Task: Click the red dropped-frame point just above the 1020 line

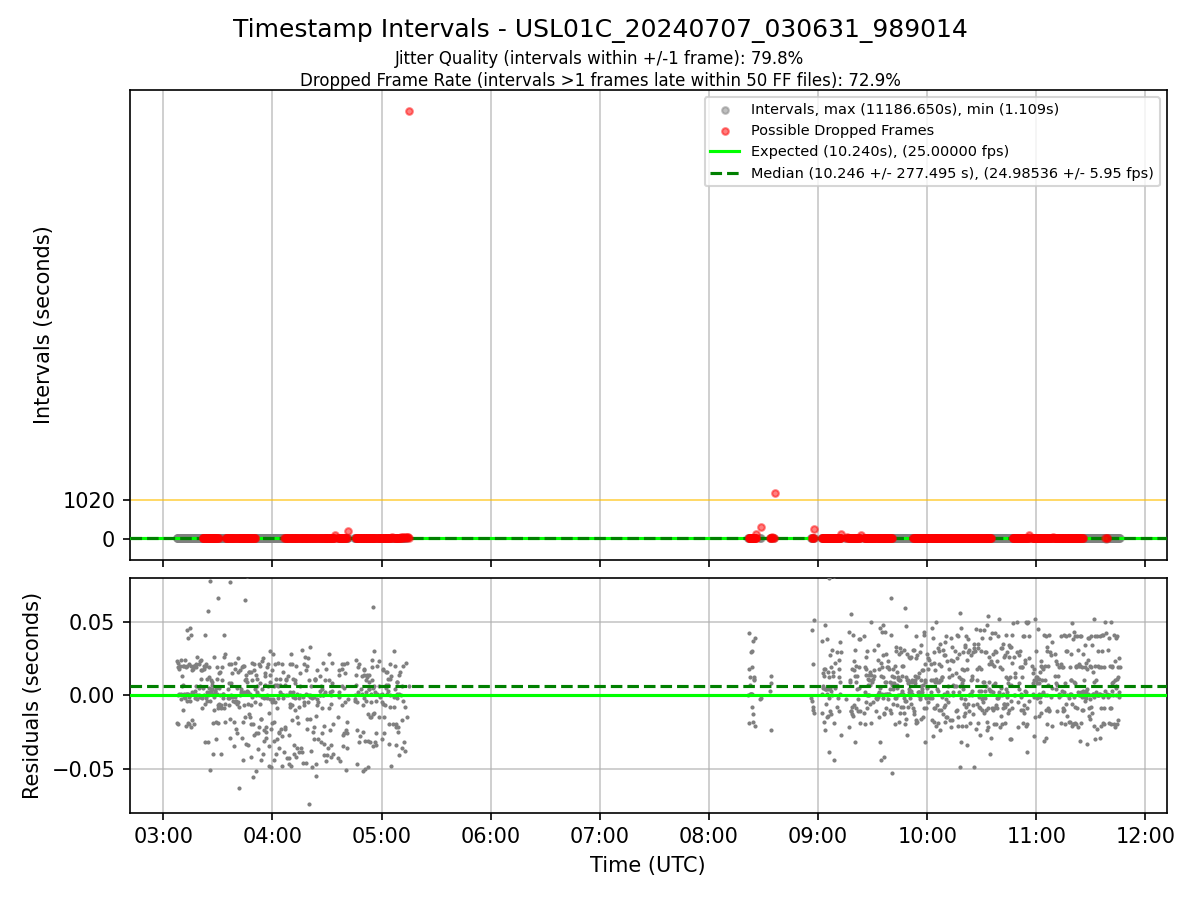Action: coord(775,493)
